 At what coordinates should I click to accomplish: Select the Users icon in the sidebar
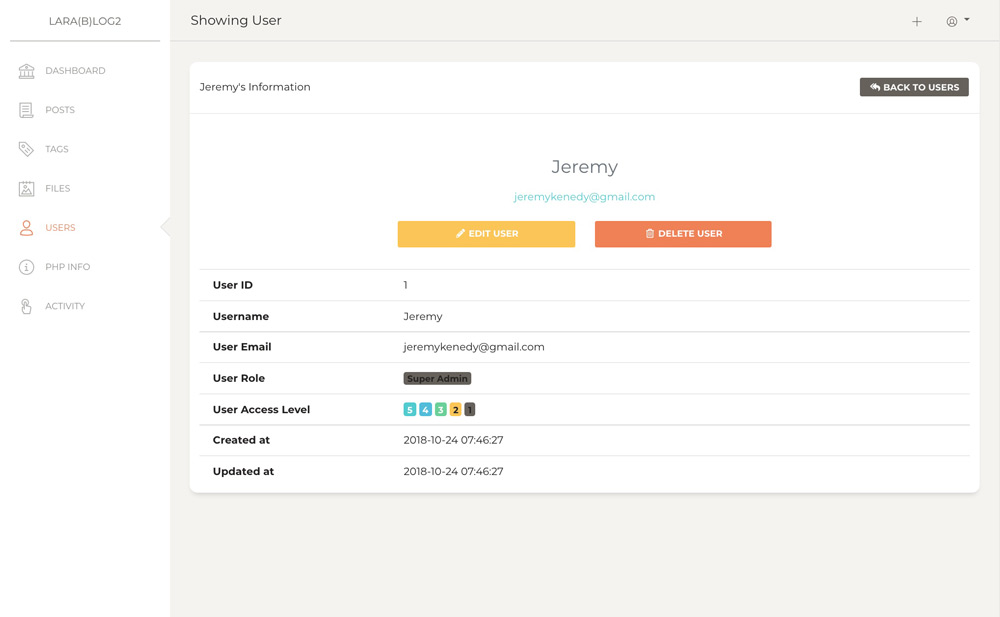(x=25, y=227)
